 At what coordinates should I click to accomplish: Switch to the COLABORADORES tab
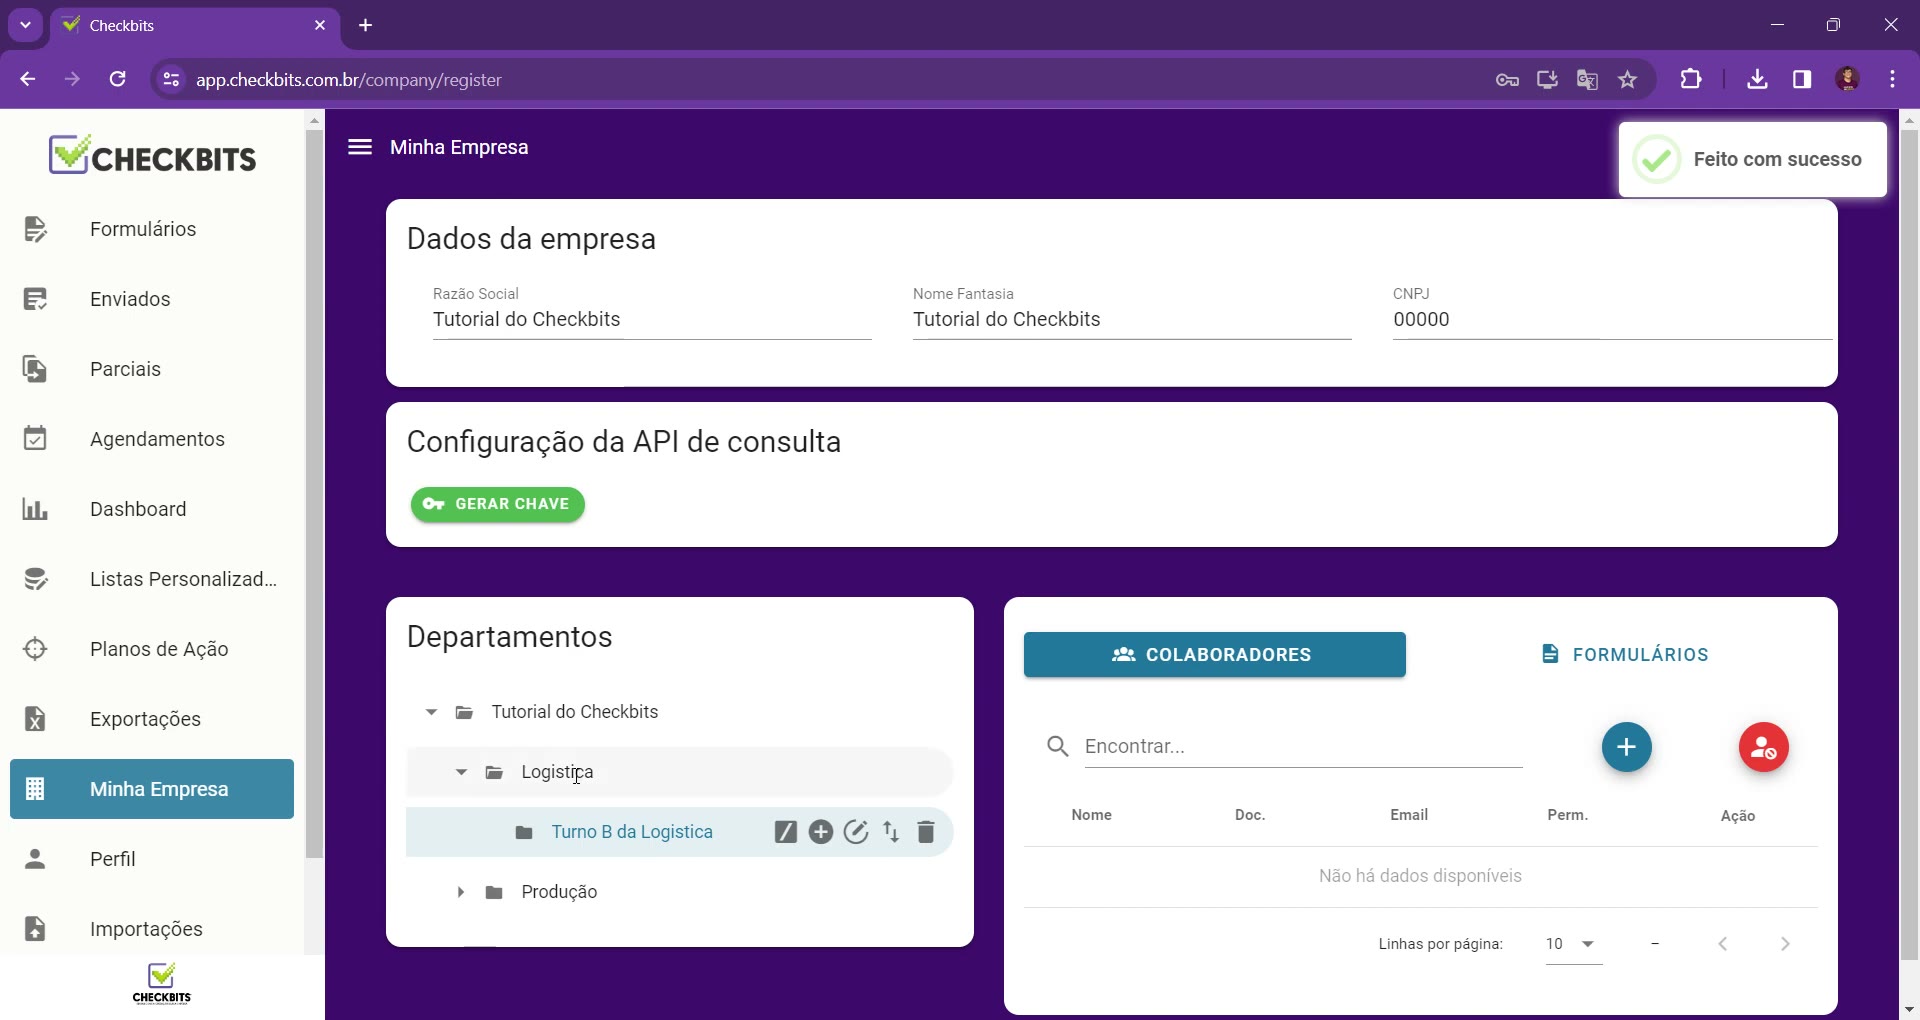pos(1214,655)
